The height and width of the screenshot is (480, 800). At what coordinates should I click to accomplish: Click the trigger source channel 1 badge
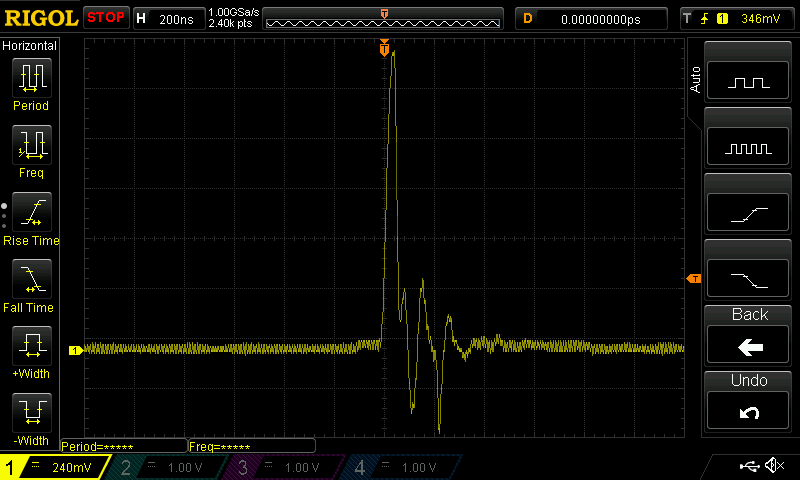coord(722,19)
